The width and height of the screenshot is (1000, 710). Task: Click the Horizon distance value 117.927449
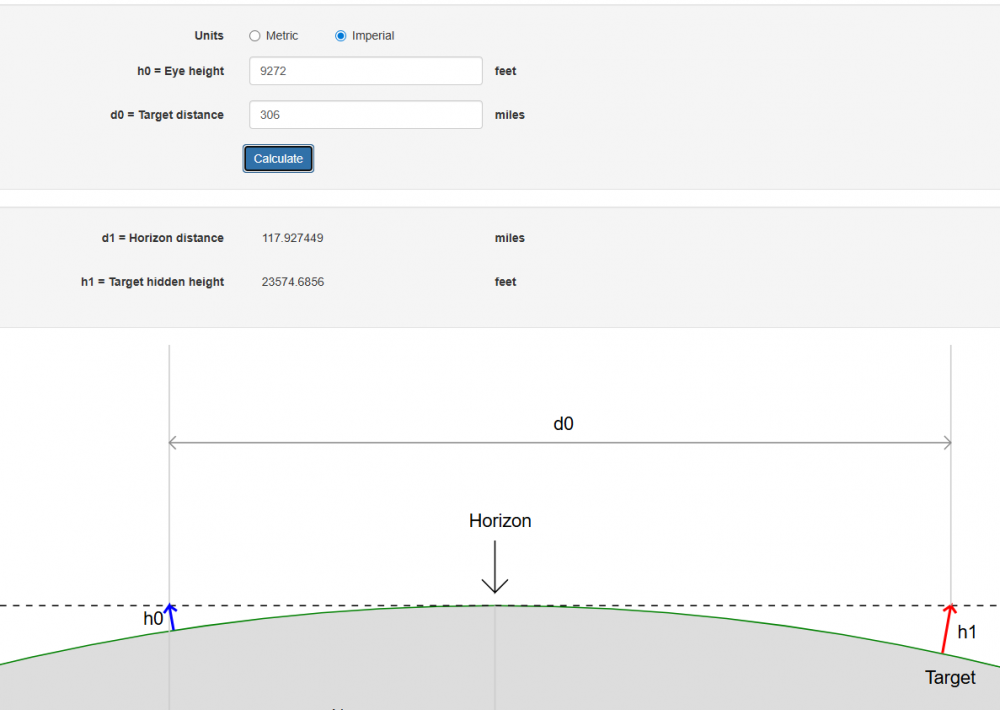tap(292, 239)
